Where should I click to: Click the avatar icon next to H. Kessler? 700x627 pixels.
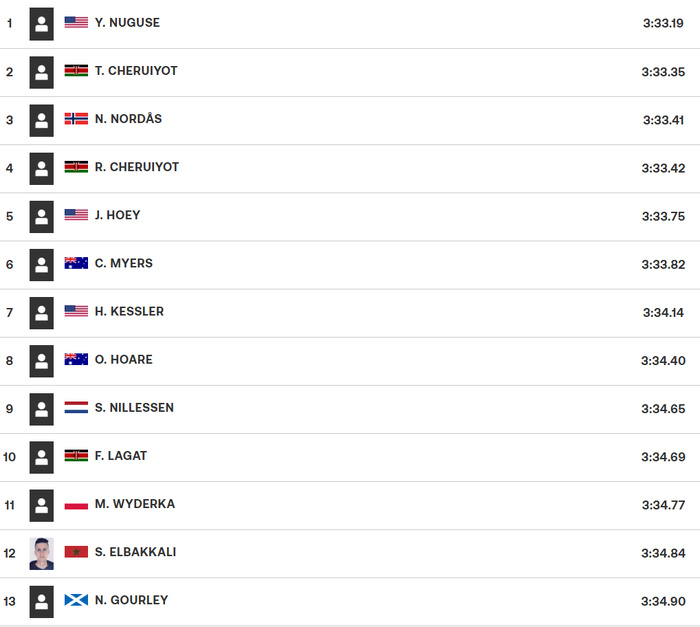pos(41,311)
